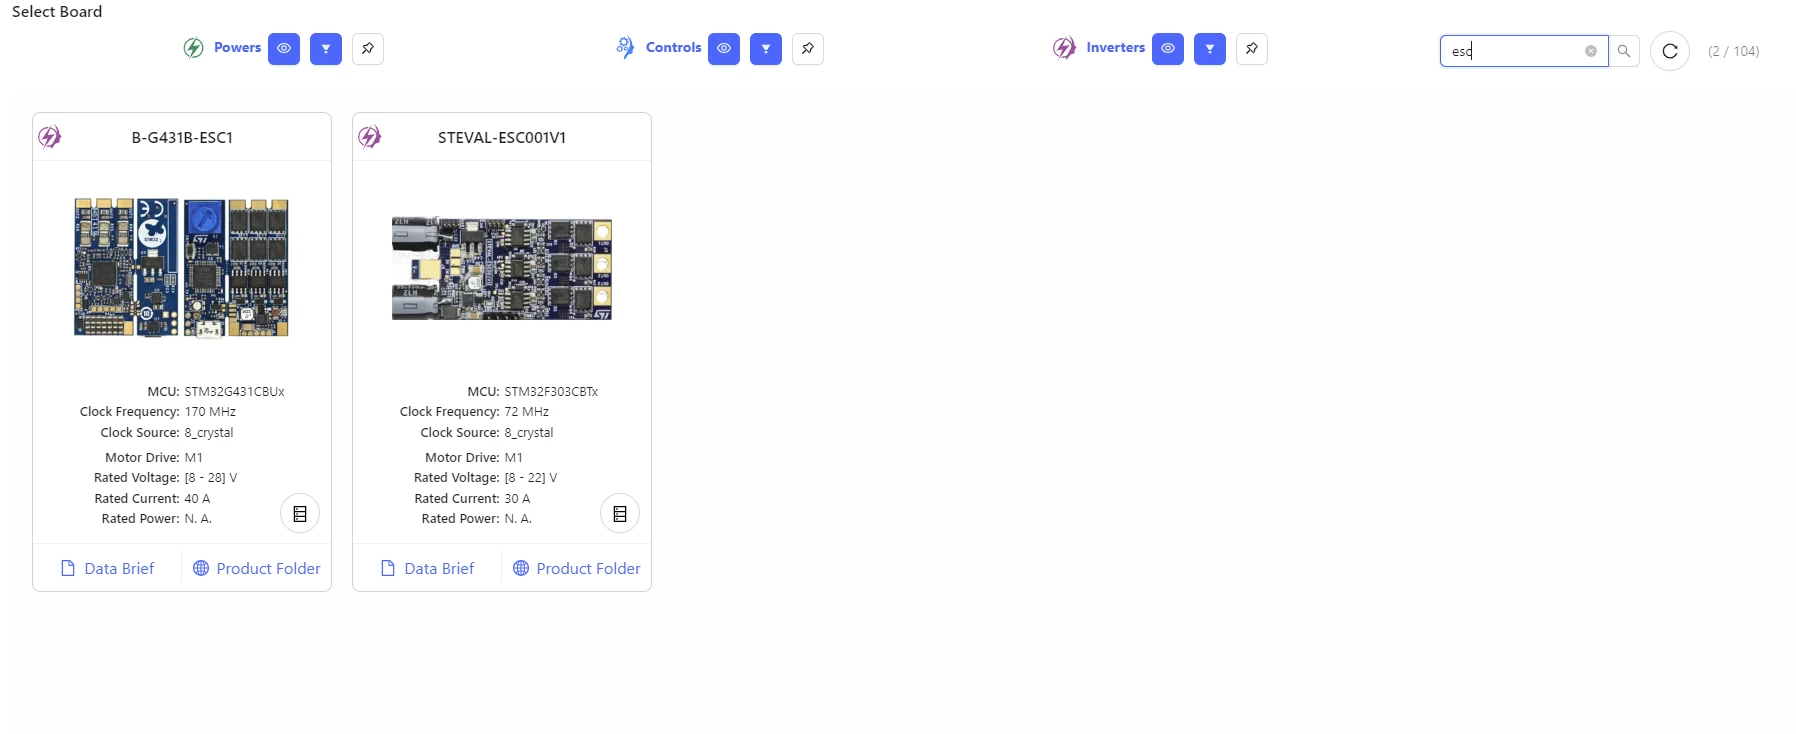This screenshot has width=1796, height=734.
Task: Click the rated voltage [8 - 22] V
Action: click(531, 478)
